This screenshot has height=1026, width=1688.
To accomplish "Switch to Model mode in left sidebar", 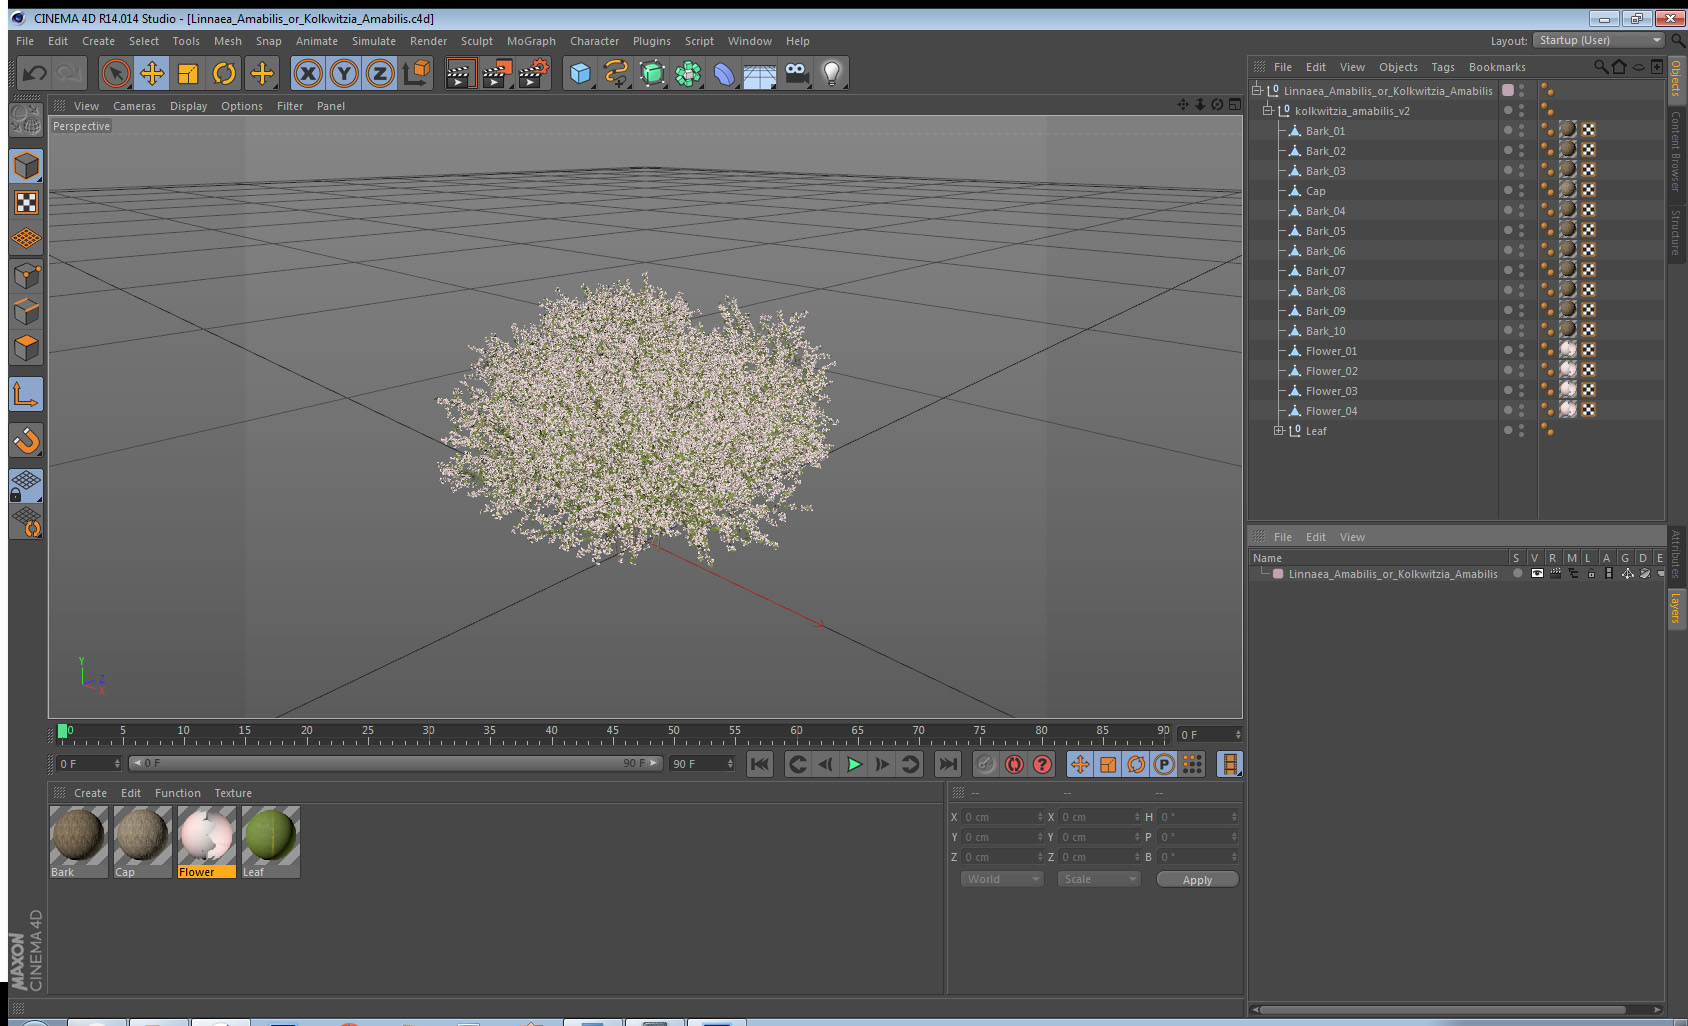I will (x=26, y=166).
